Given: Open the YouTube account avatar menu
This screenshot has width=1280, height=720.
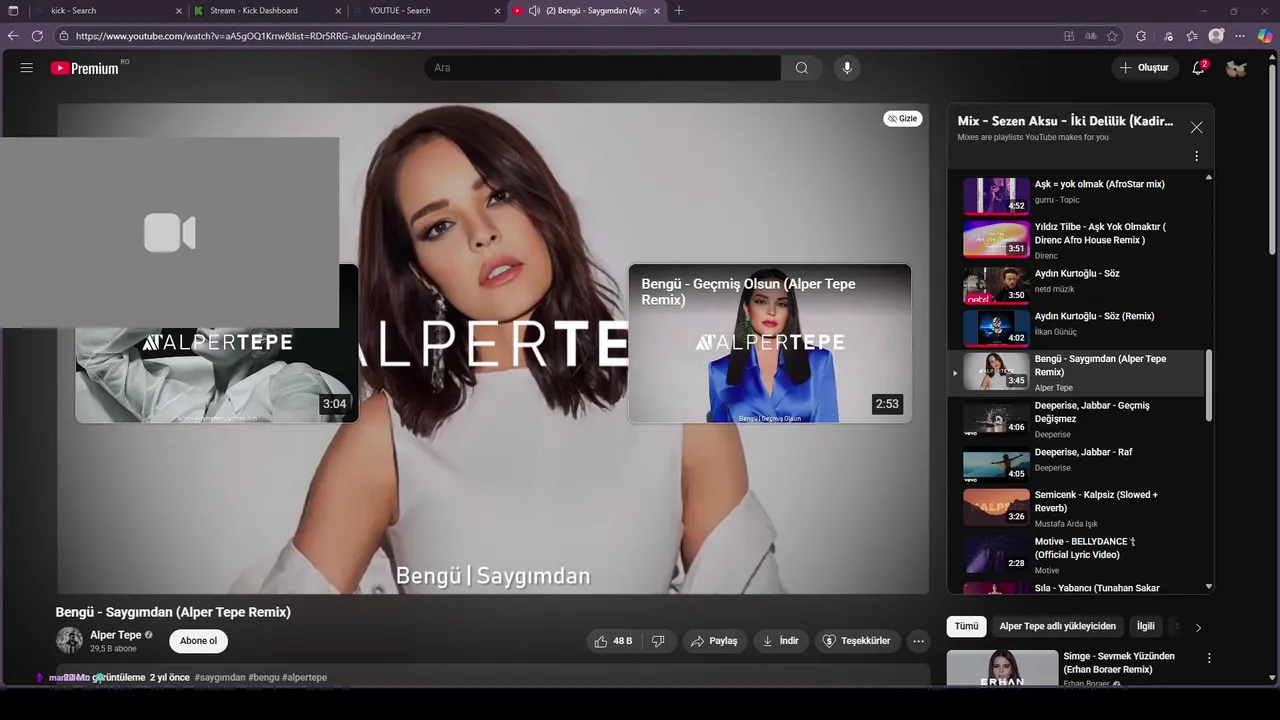Looking at the screenshot, I should (1237, 68).
